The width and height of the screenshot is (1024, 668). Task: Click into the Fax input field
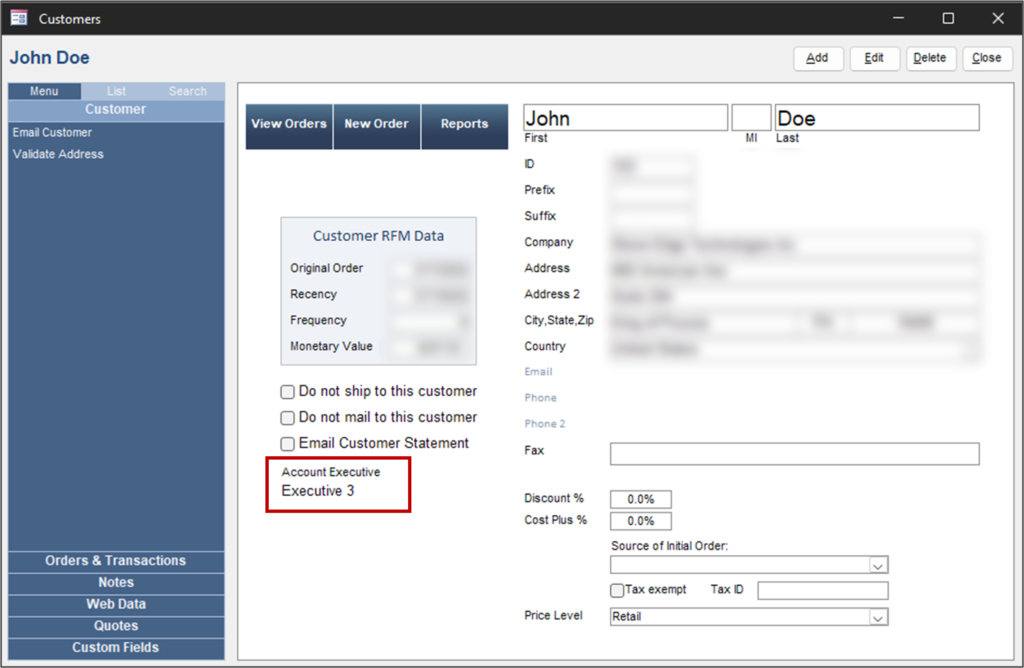tap(794, 454)
